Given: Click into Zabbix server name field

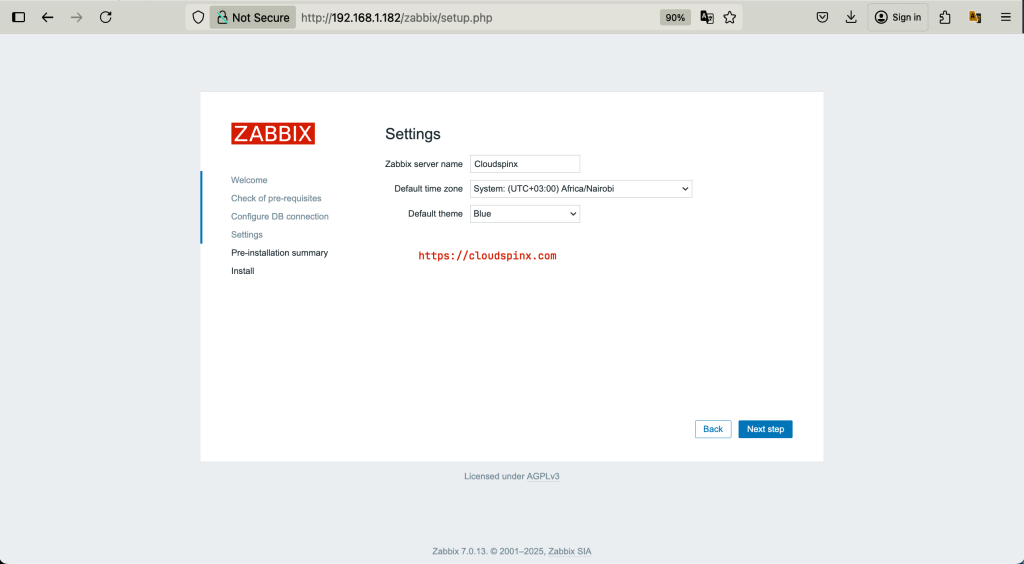Looking at the screenshot, I should pyautogui.click(x=524, y=164).
